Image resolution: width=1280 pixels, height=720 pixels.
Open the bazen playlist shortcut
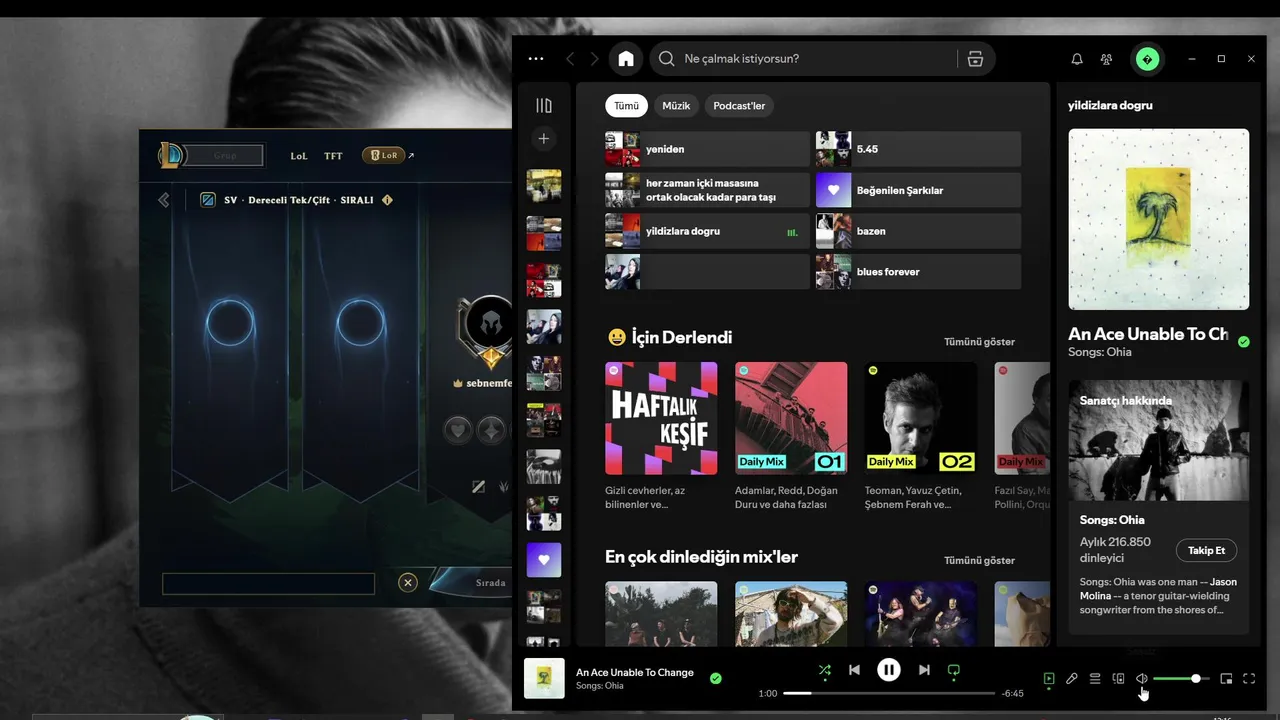(x=918, y=231)
